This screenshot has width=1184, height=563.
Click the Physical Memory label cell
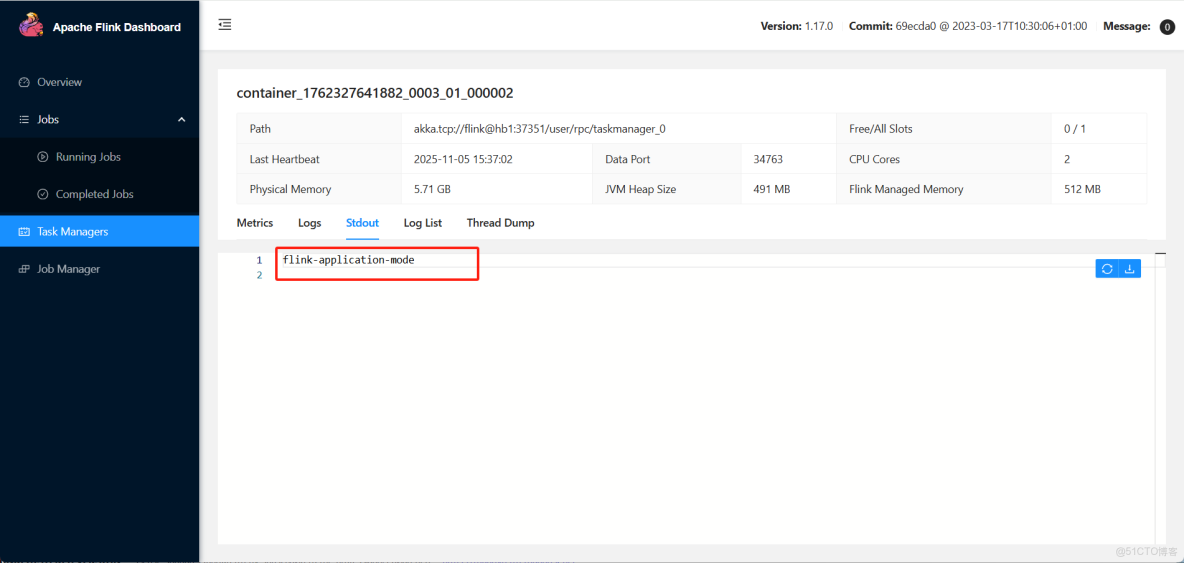point(319,189)
